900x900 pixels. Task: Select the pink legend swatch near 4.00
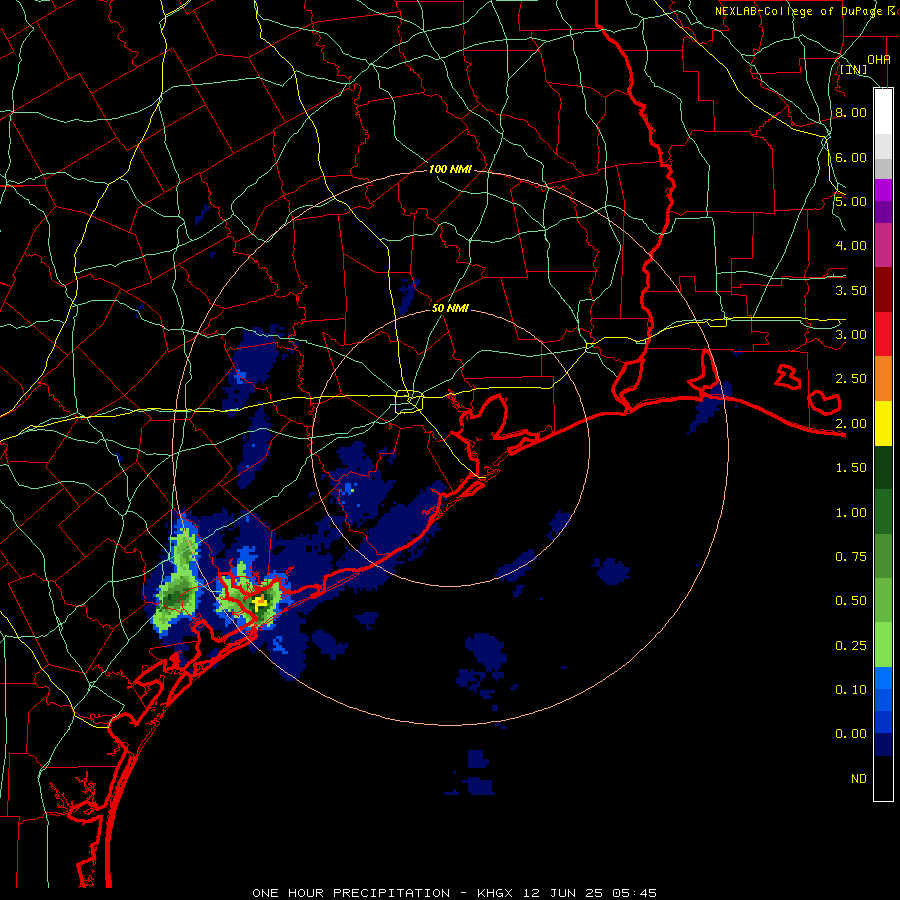(x=883, y=245)
